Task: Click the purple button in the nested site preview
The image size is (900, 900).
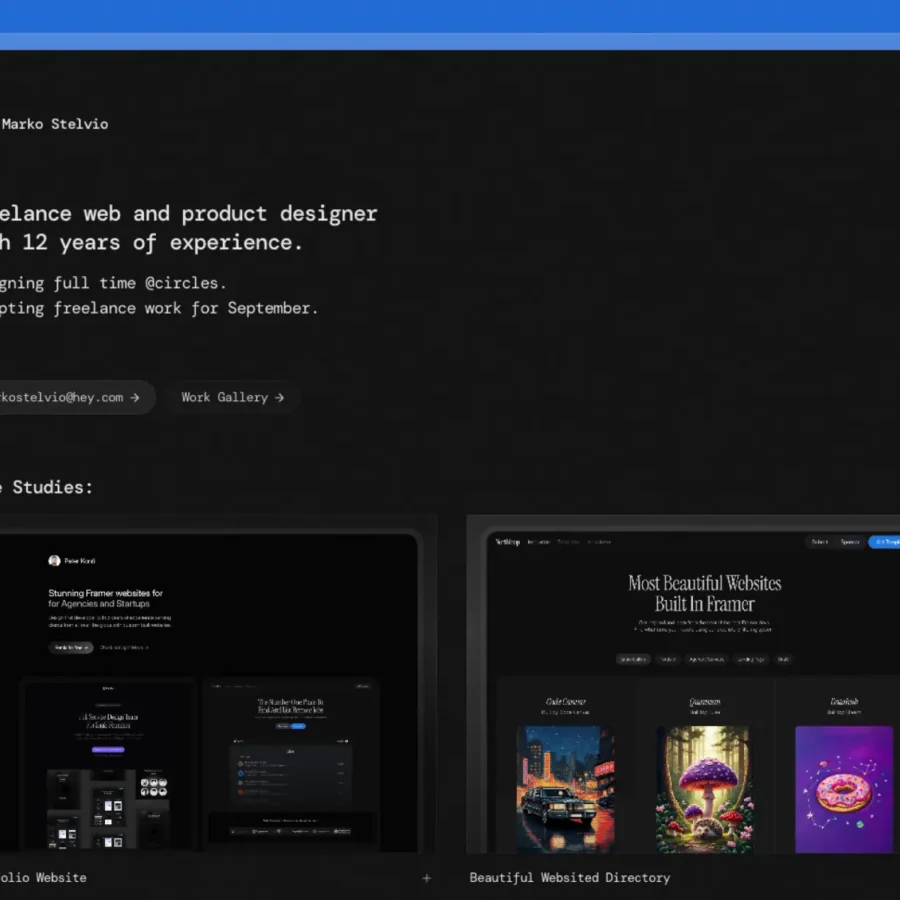Action: [x=107, y=749]
